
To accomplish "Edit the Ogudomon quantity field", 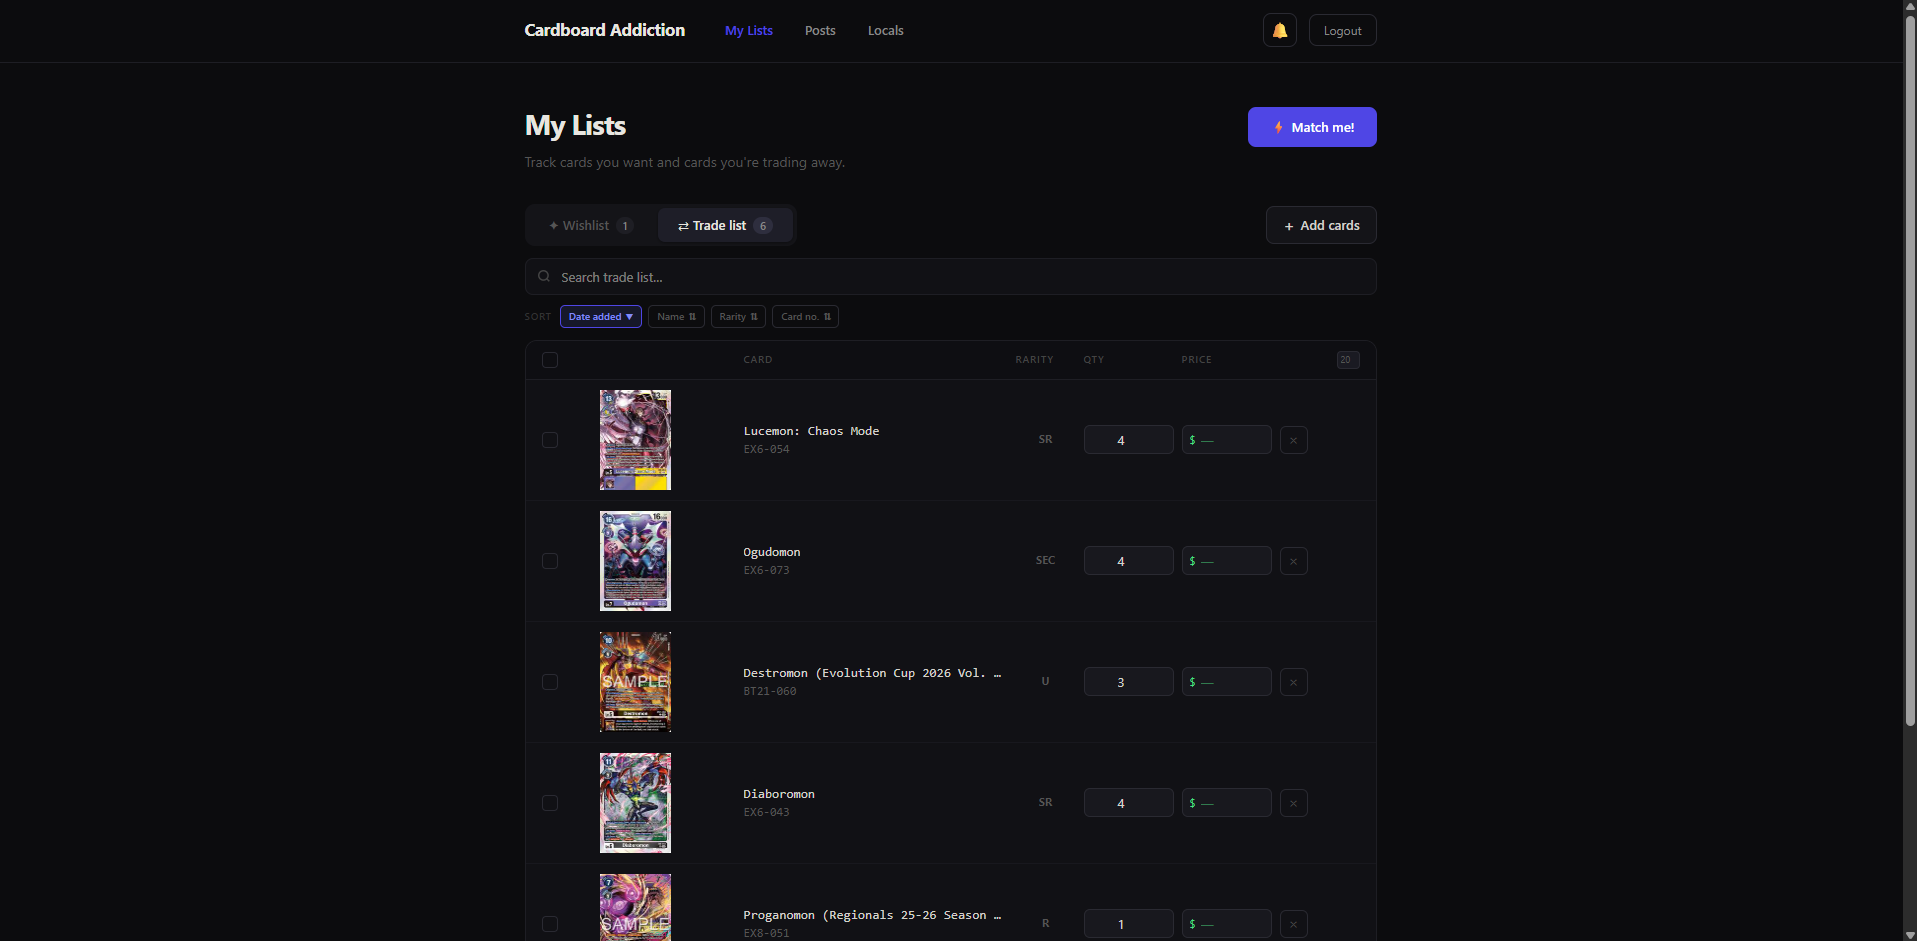I will [x=1128, y=561].
